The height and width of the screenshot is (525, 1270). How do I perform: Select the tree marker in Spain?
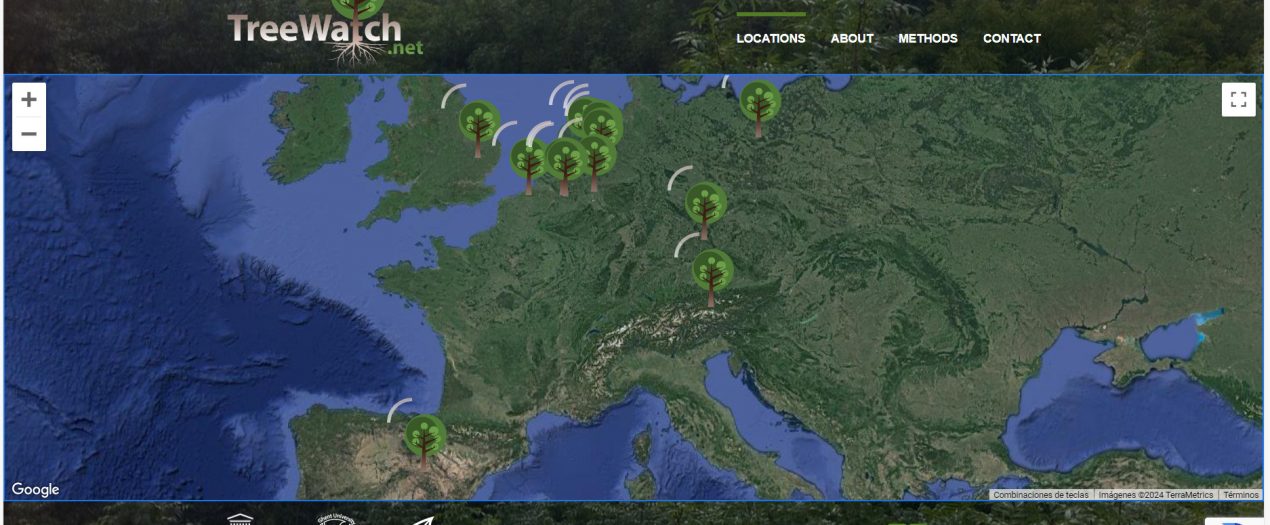click(425, 438)
